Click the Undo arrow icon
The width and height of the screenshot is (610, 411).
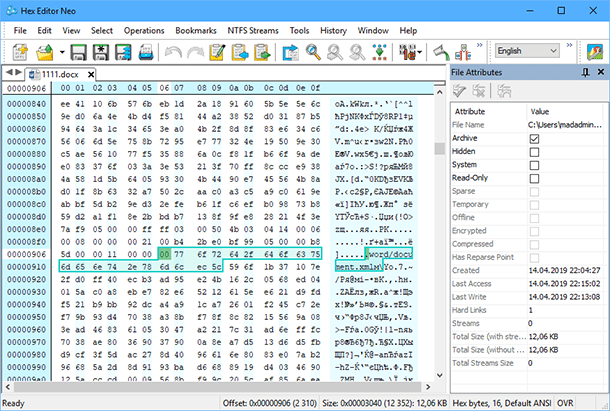tap(173, 52)
